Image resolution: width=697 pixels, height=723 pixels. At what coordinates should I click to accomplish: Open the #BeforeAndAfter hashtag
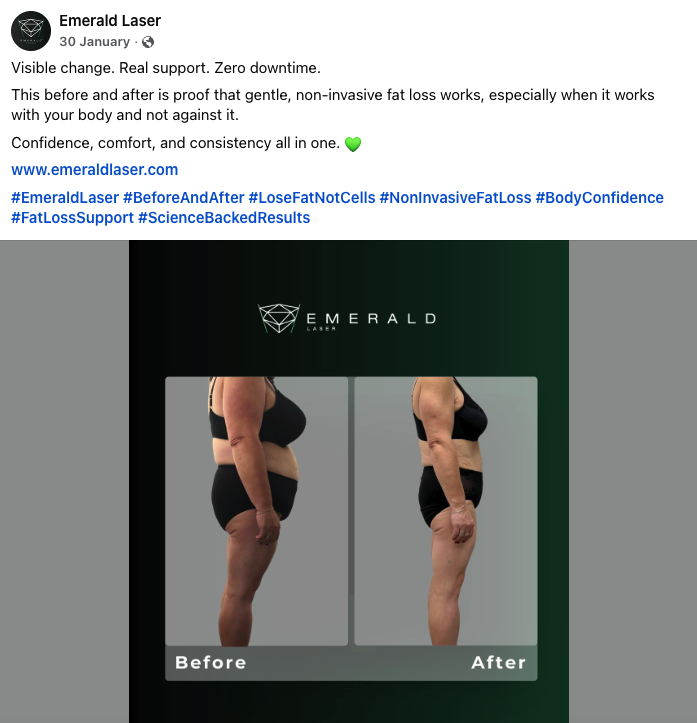tap(183, 198)
